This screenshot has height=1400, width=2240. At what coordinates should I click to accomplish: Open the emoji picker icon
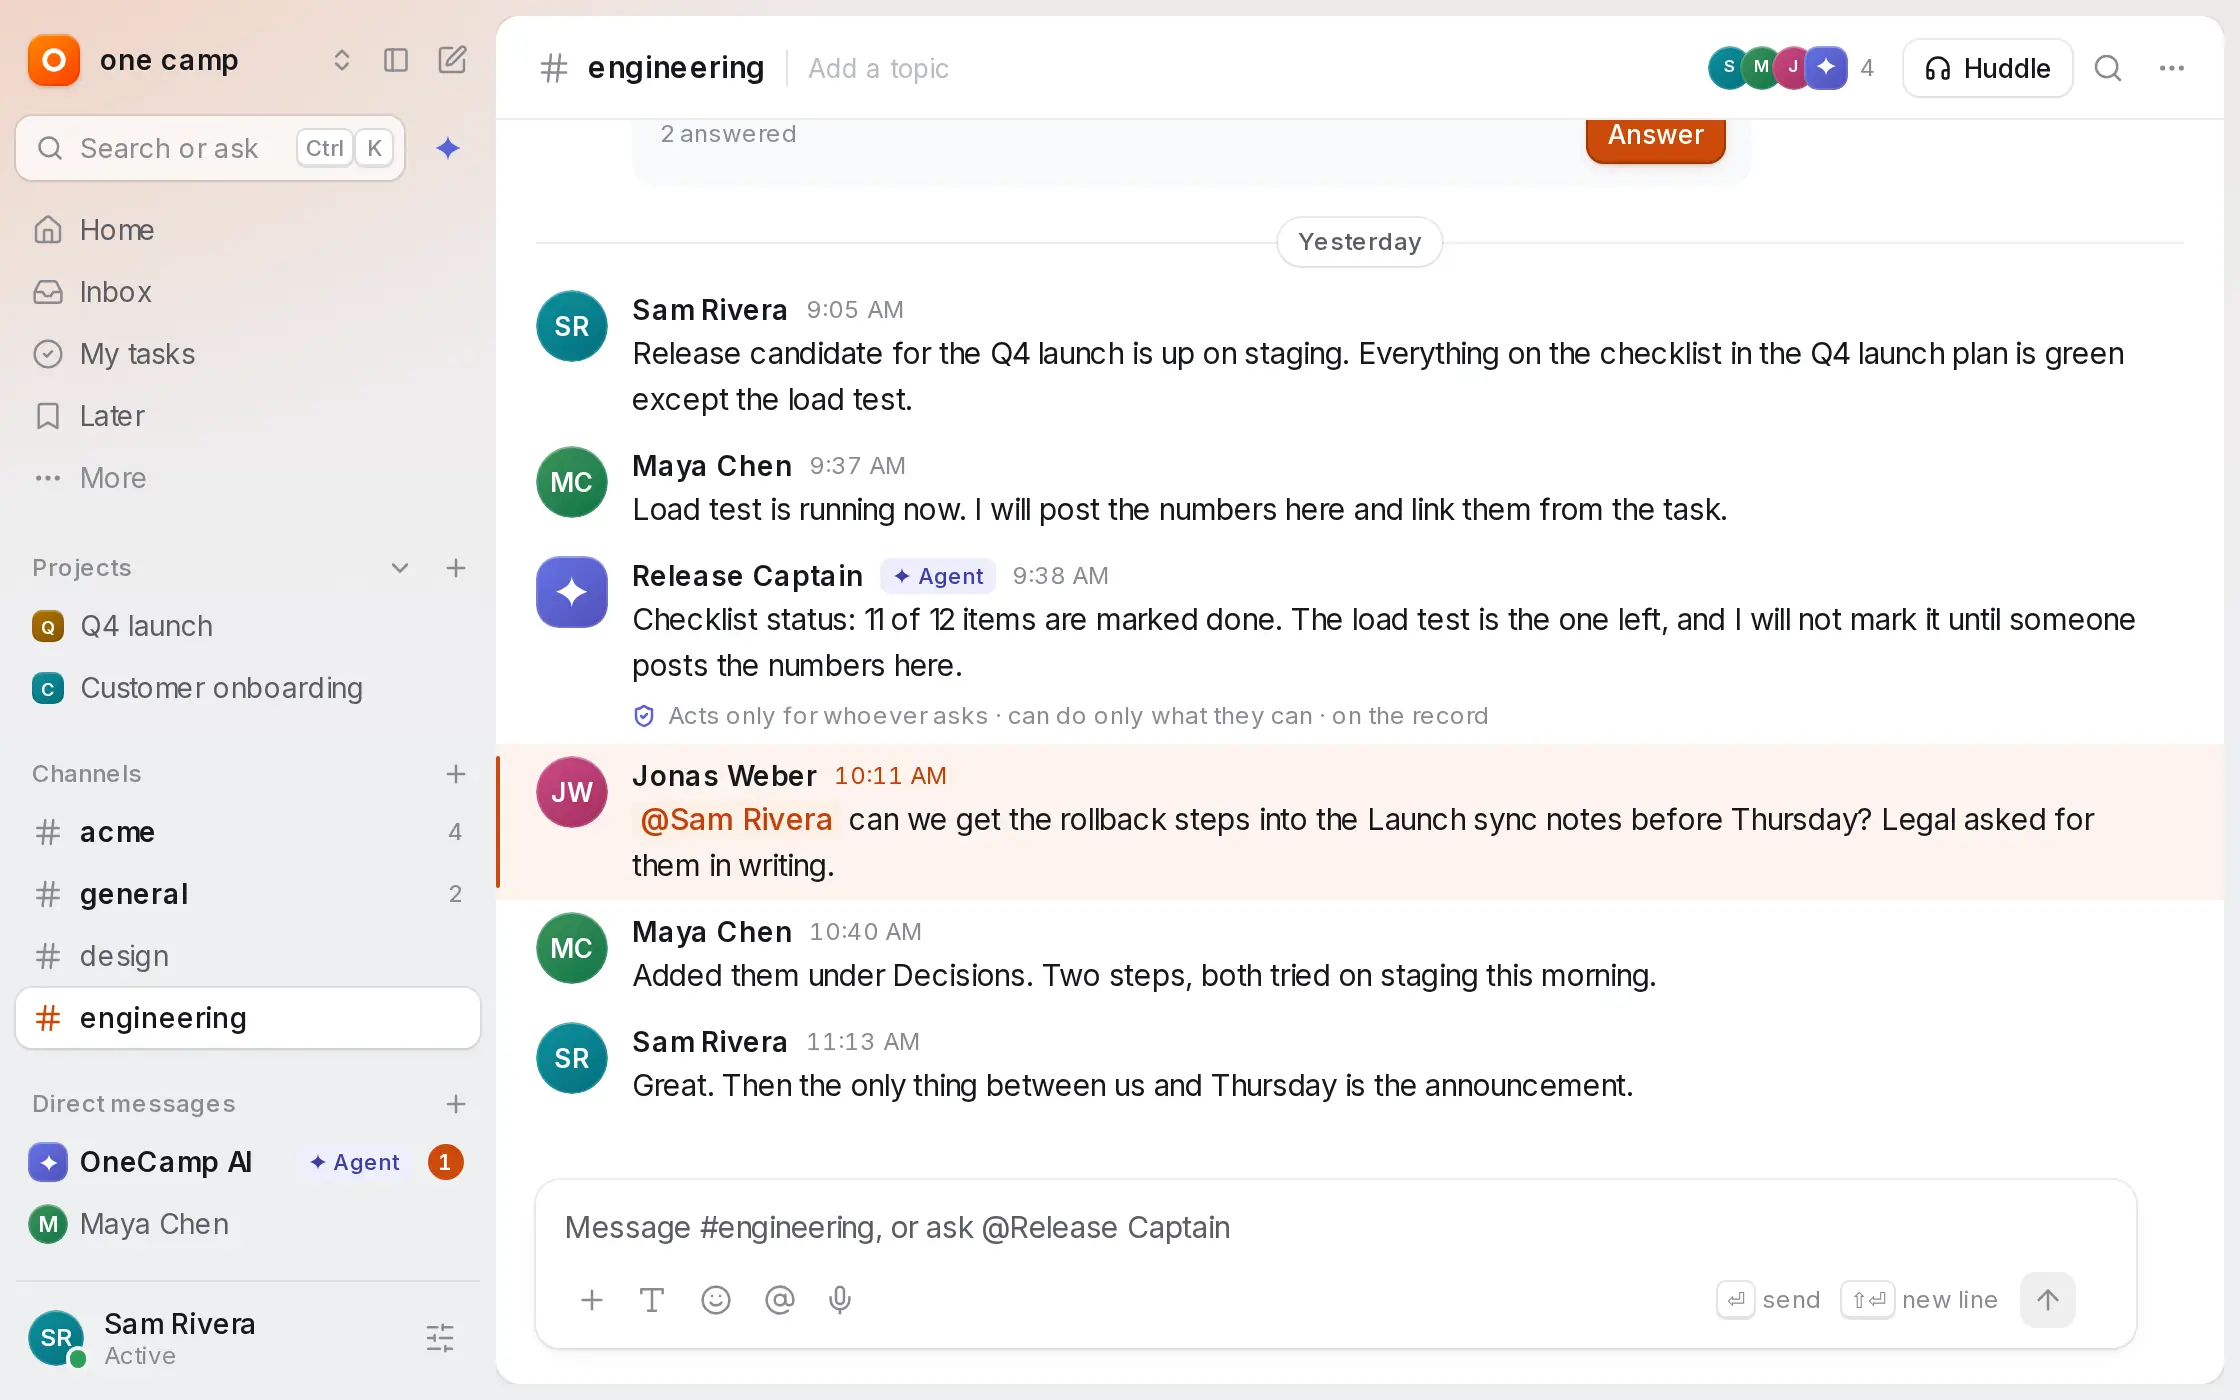(716, 1300)
